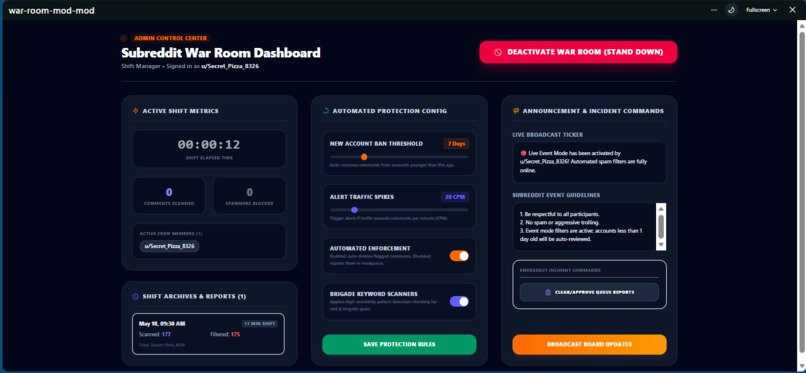Click the Admin Control Center badge

(x=171, y=38)
